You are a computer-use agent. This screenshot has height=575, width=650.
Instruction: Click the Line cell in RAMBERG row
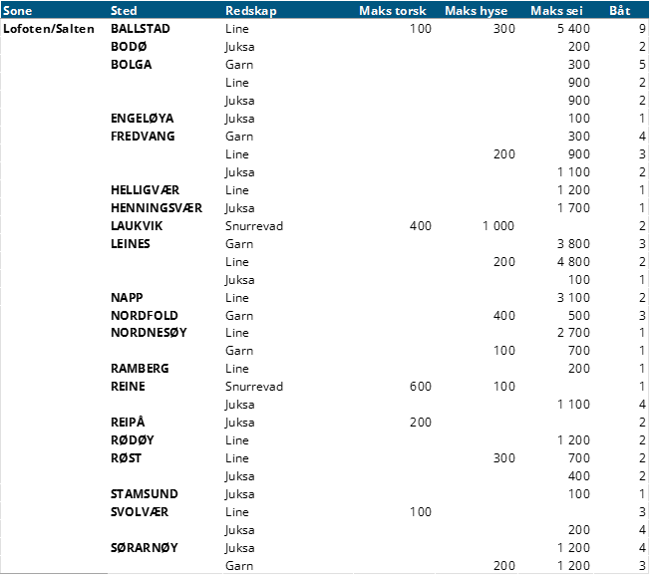[237, 368]
